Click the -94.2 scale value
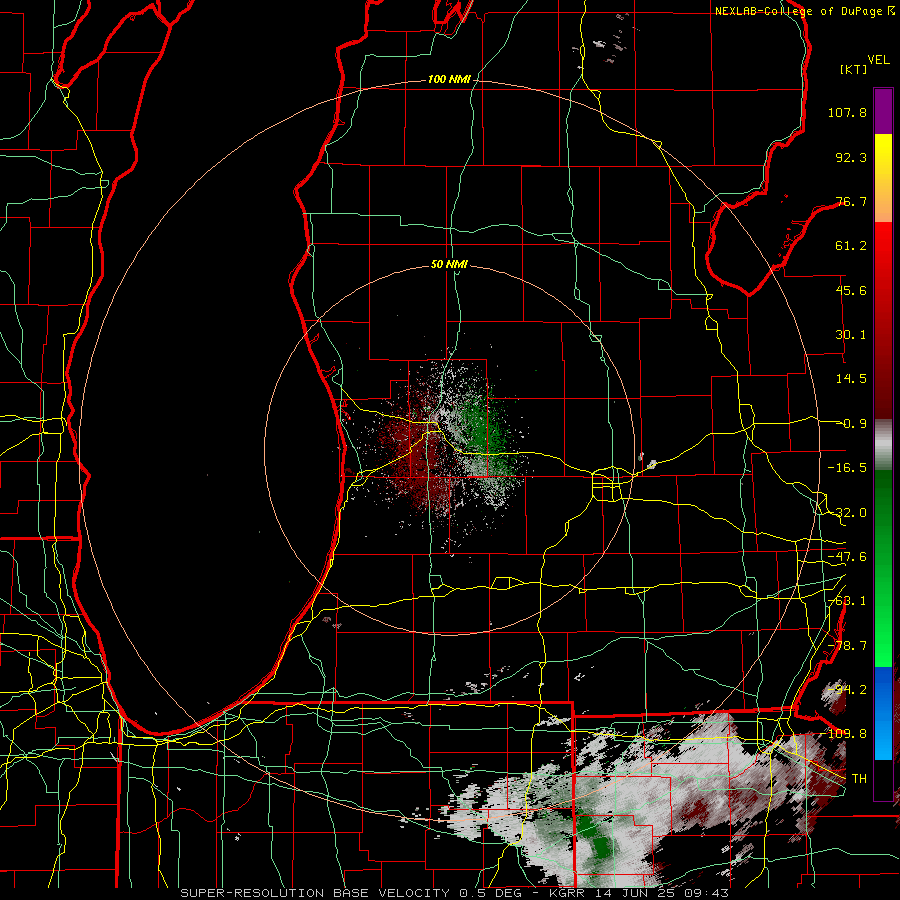The width and height of the screenshot is (900, 900). (847, 690)
